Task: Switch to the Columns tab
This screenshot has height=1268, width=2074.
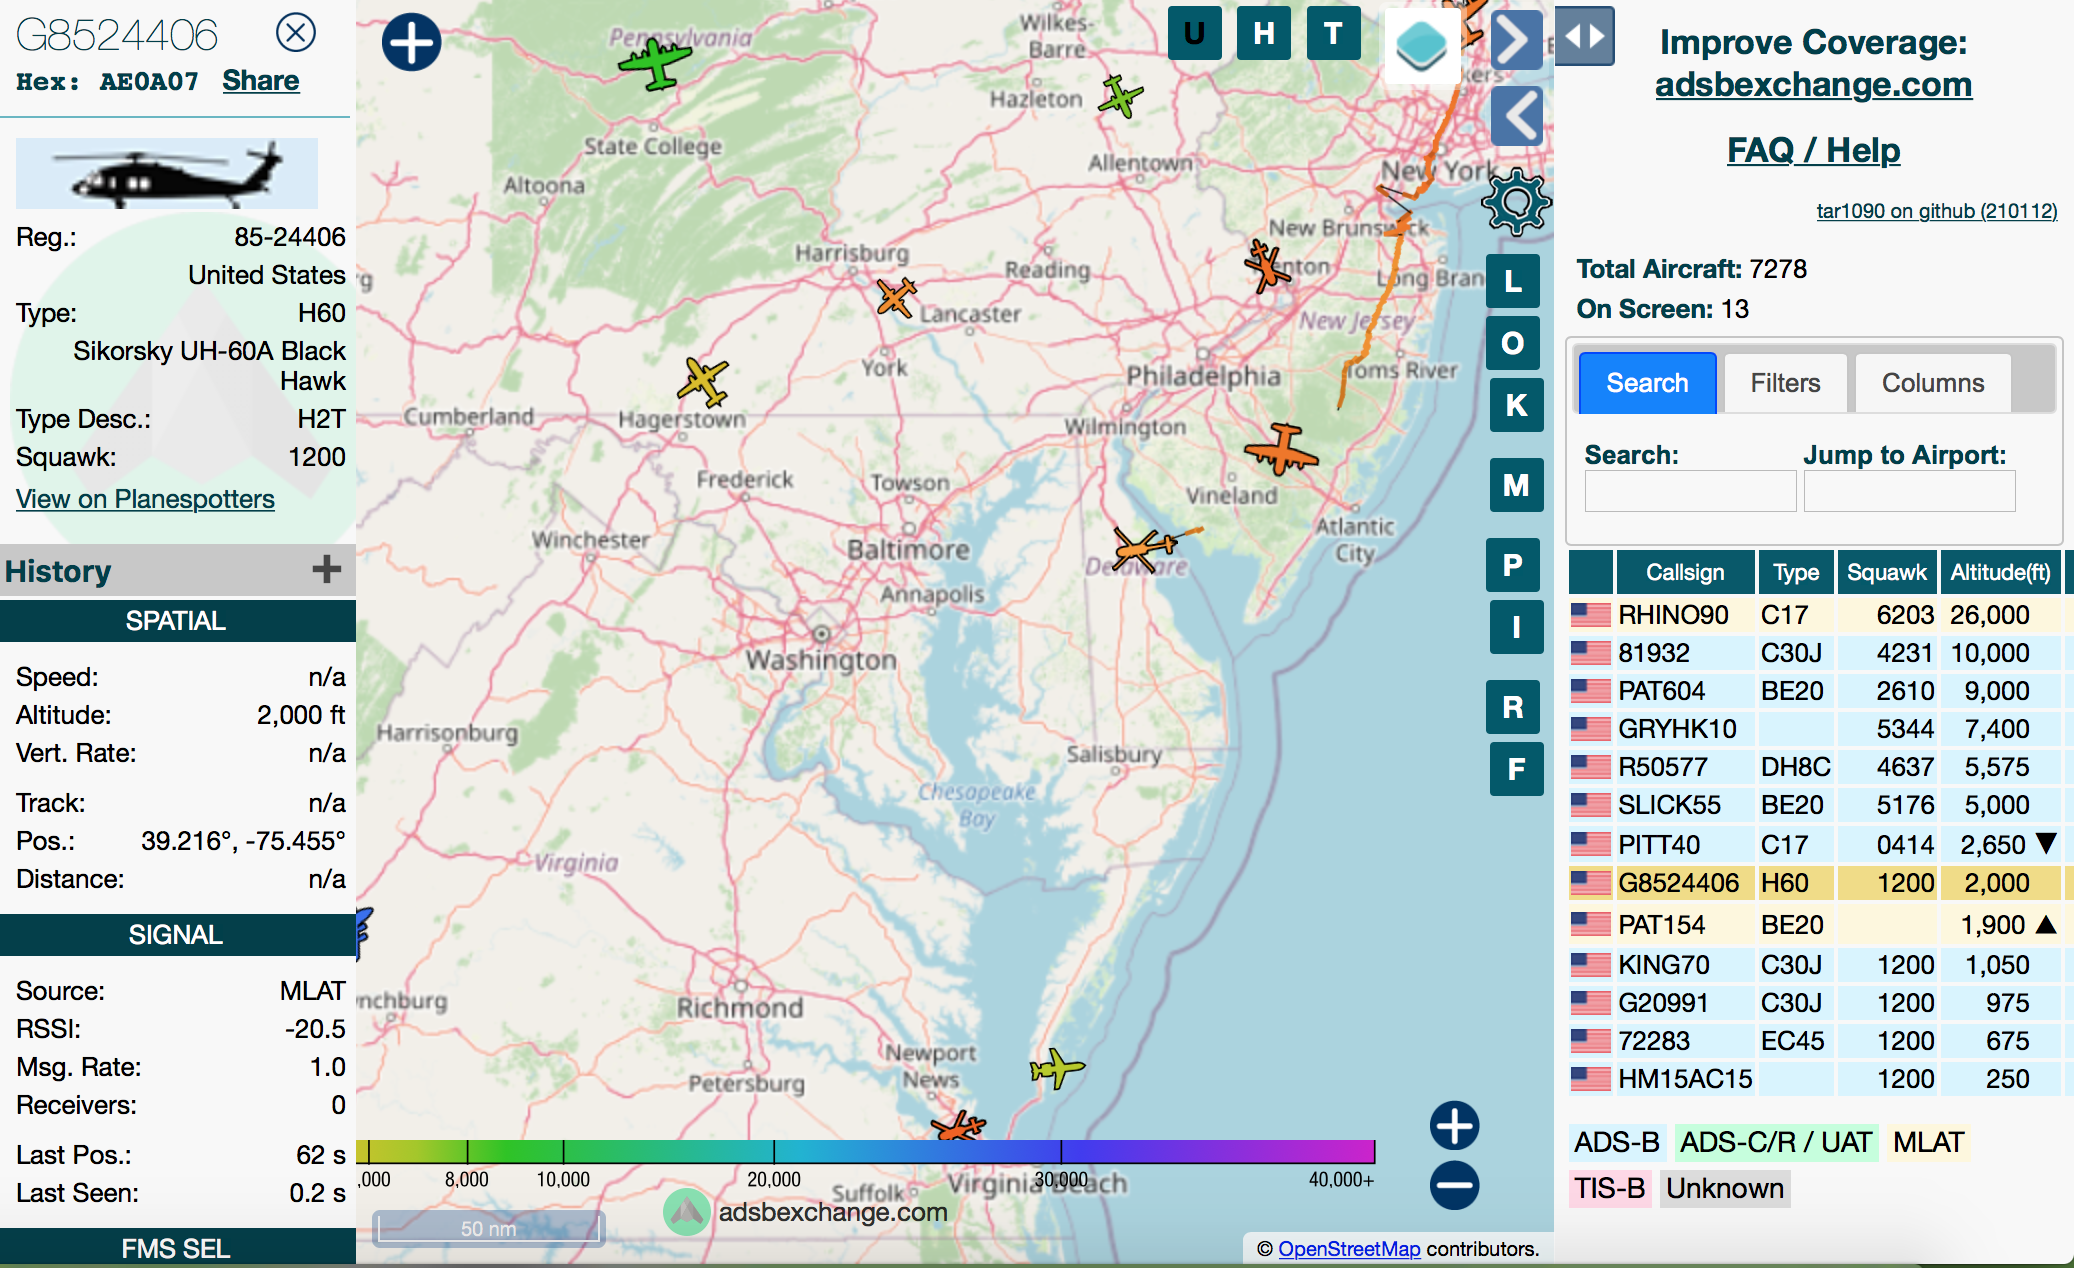Action: (x=1933, y=383)
